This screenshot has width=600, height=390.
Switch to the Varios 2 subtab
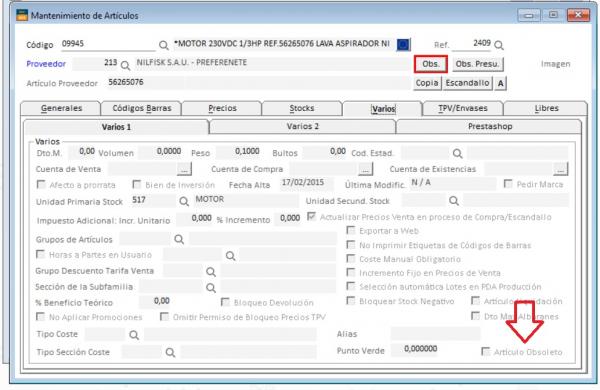(x=303, y=126)
